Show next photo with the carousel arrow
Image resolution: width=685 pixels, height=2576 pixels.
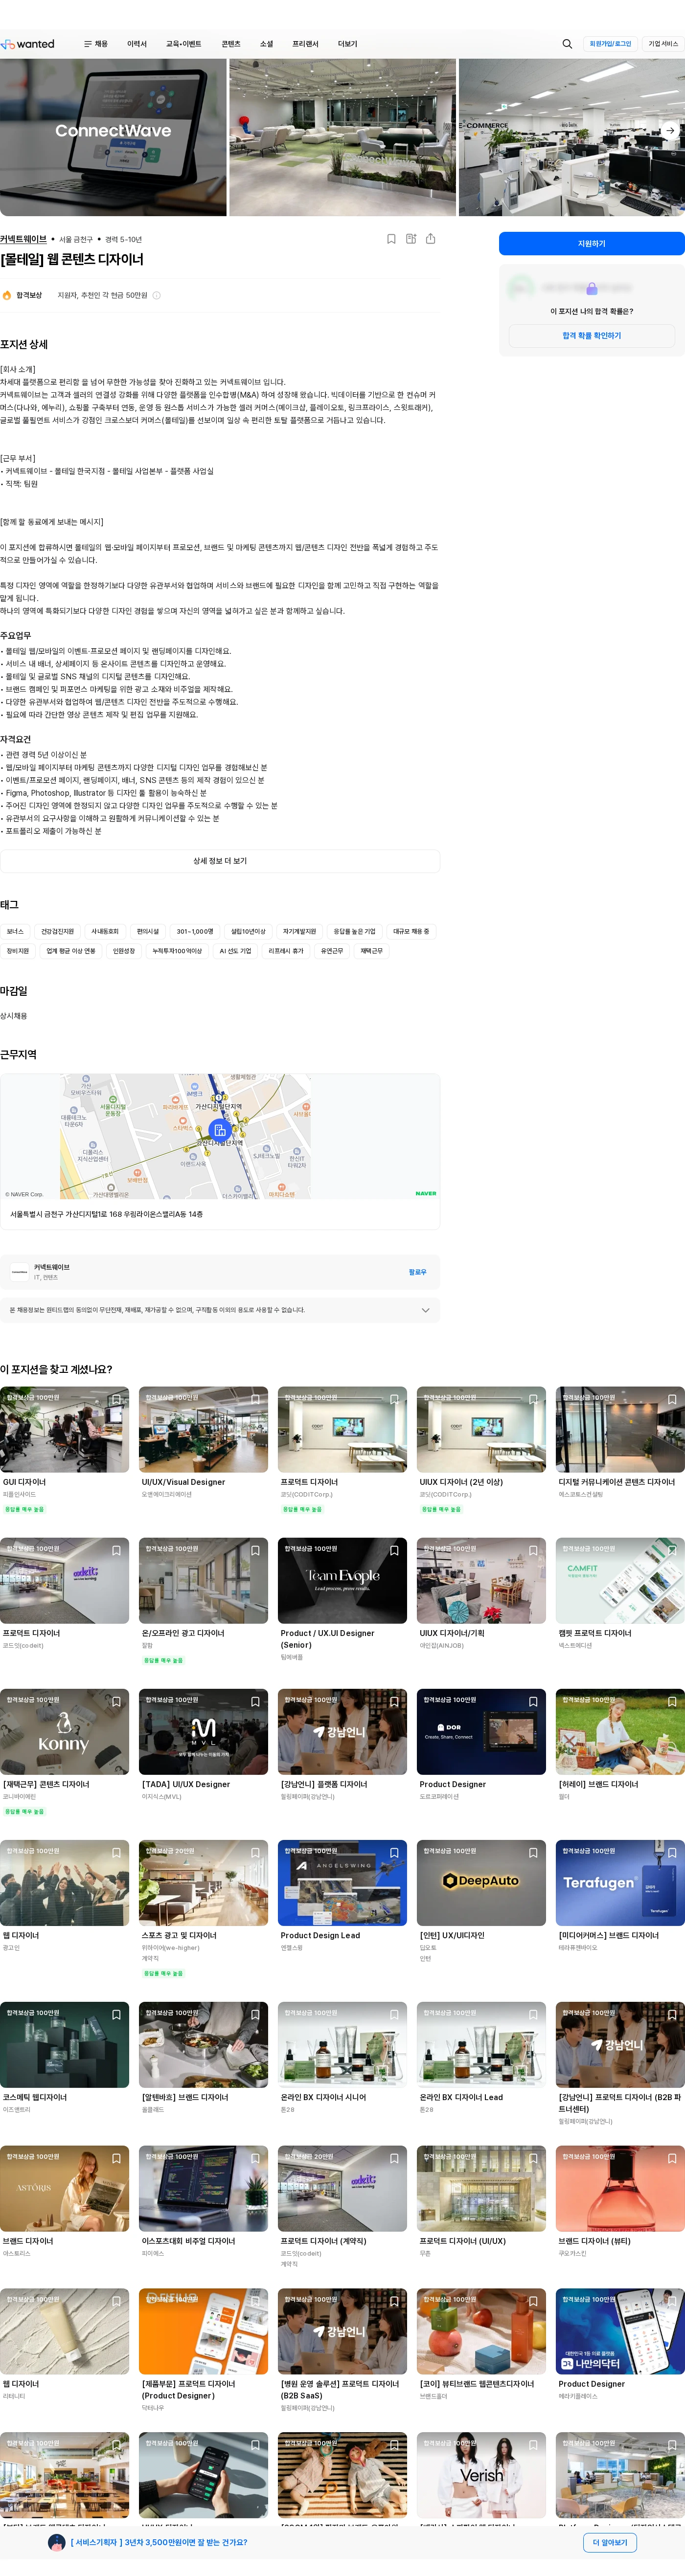(670, 131)
